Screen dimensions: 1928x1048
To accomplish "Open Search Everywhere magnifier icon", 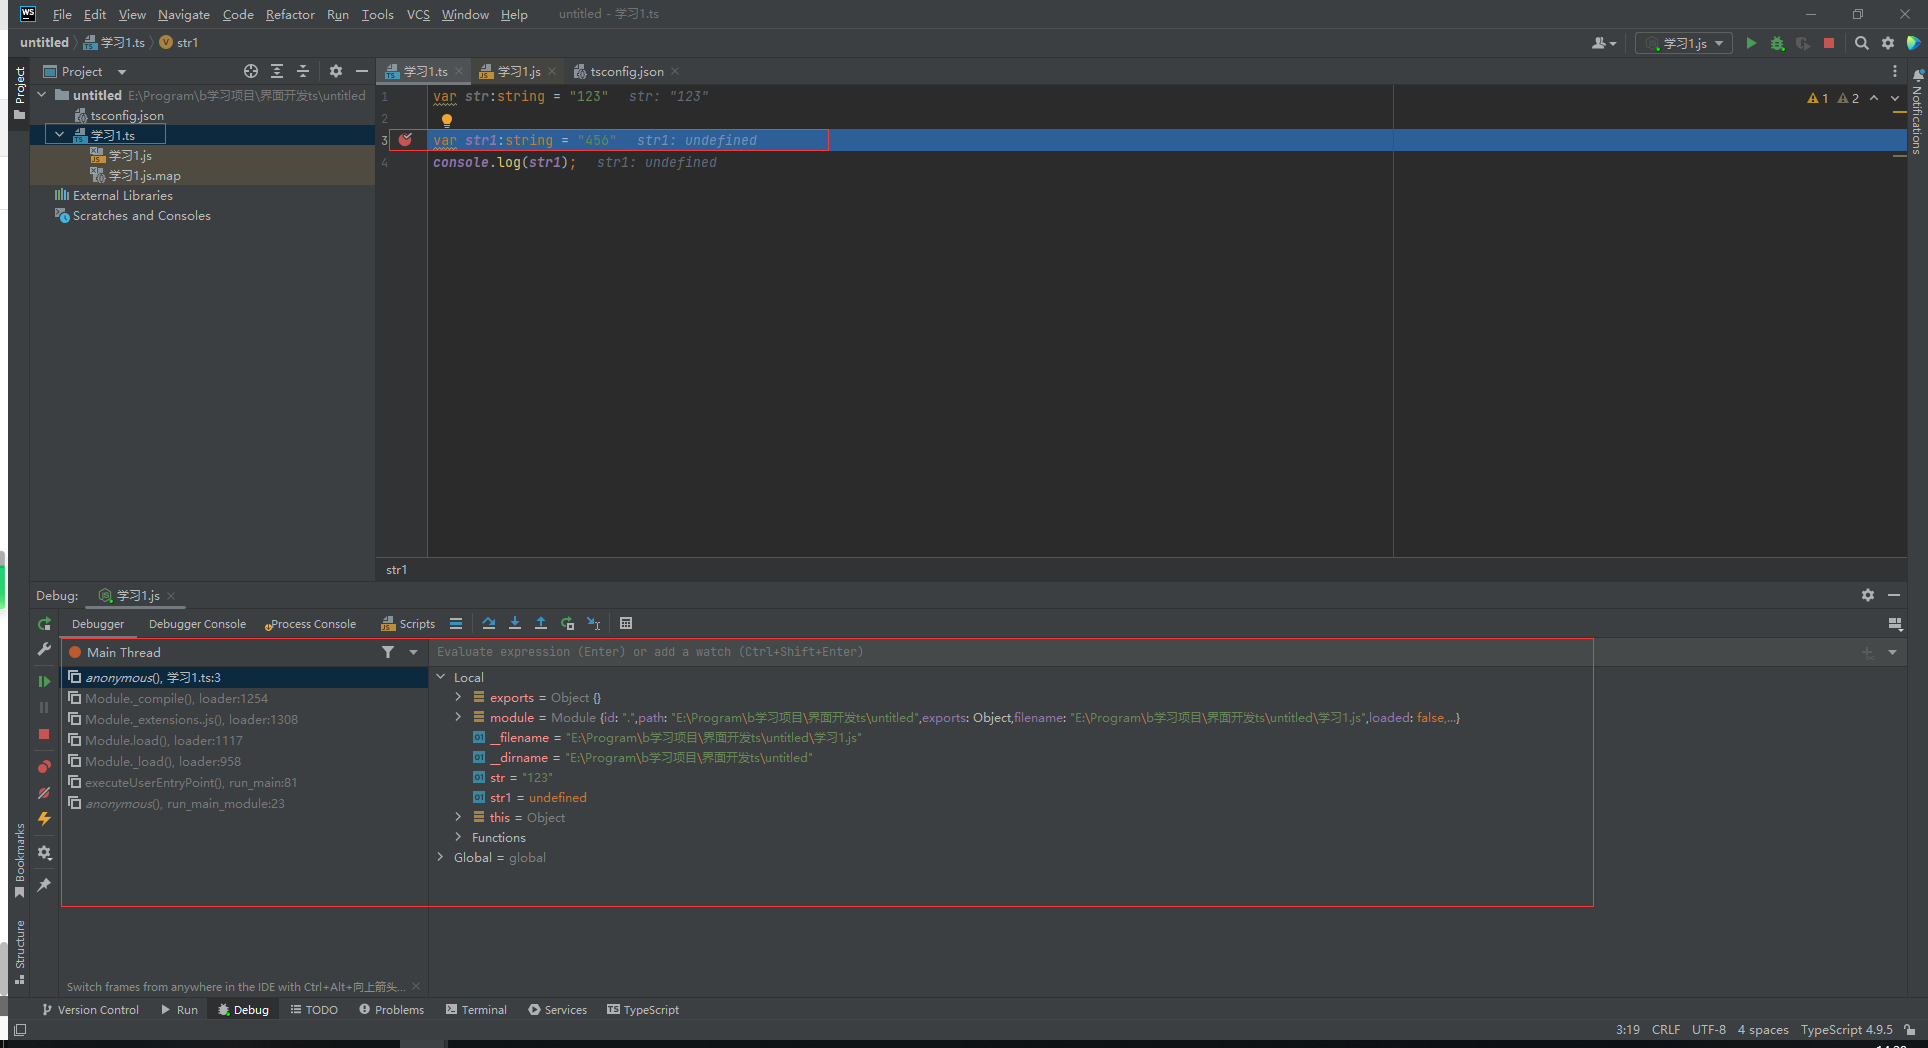I will pos(1861,43).
